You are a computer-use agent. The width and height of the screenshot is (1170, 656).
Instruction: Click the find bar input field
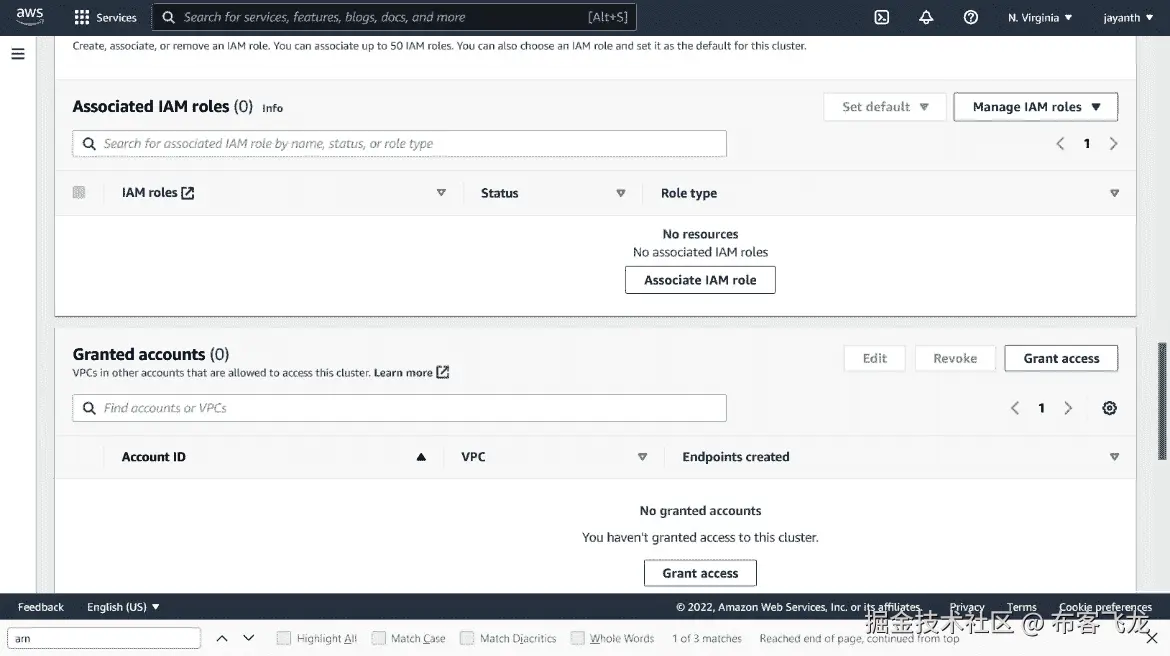[104, 637]
